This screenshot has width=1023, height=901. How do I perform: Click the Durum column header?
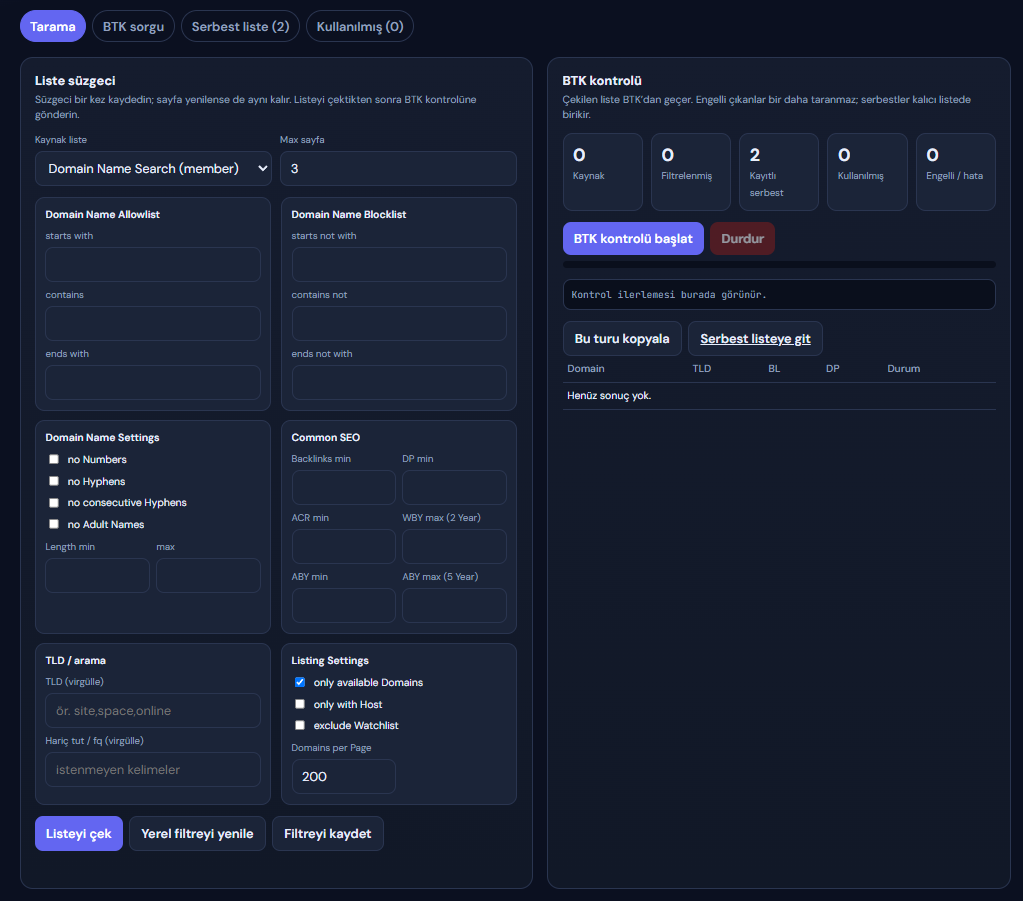pyautogui.click(x=904, y=369)
